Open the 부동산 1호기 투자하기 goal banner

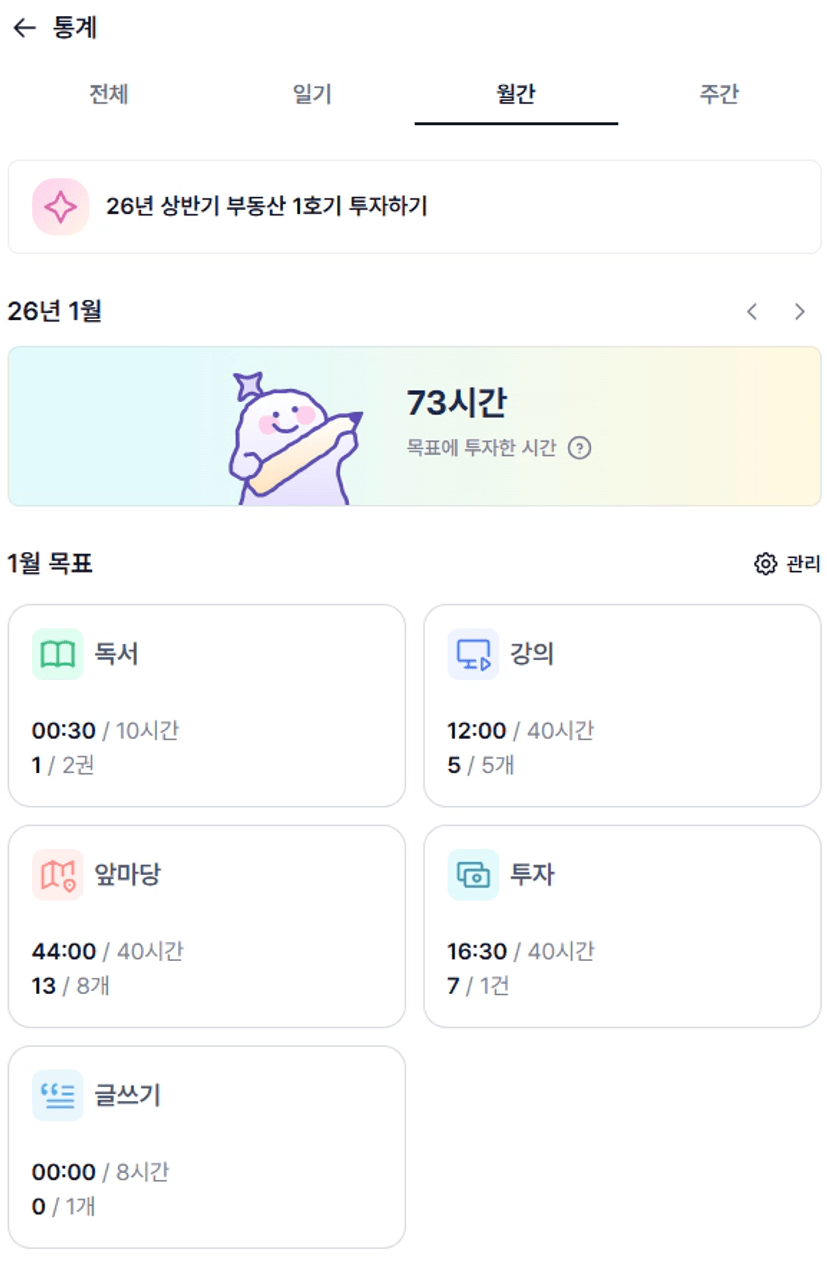coord(414,207)
